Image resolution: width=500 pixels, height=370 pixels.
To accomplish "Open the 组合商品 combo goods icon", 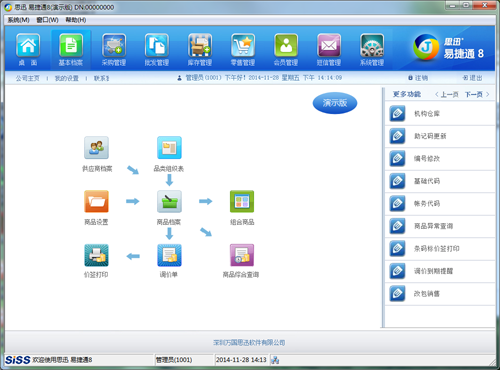I will point(242,201).
